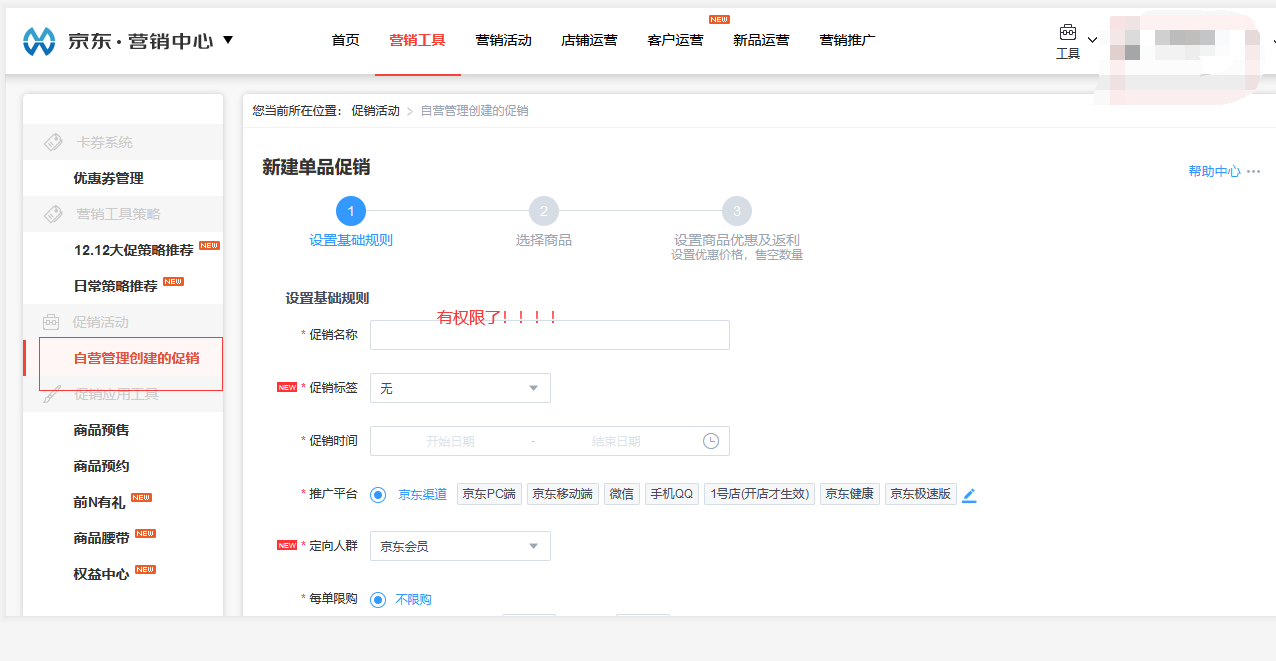Image resolution: width=1276 pixels, height=661 pixels.
Task: Open 商品预售 in the sidebar
Action: [101, 430]
